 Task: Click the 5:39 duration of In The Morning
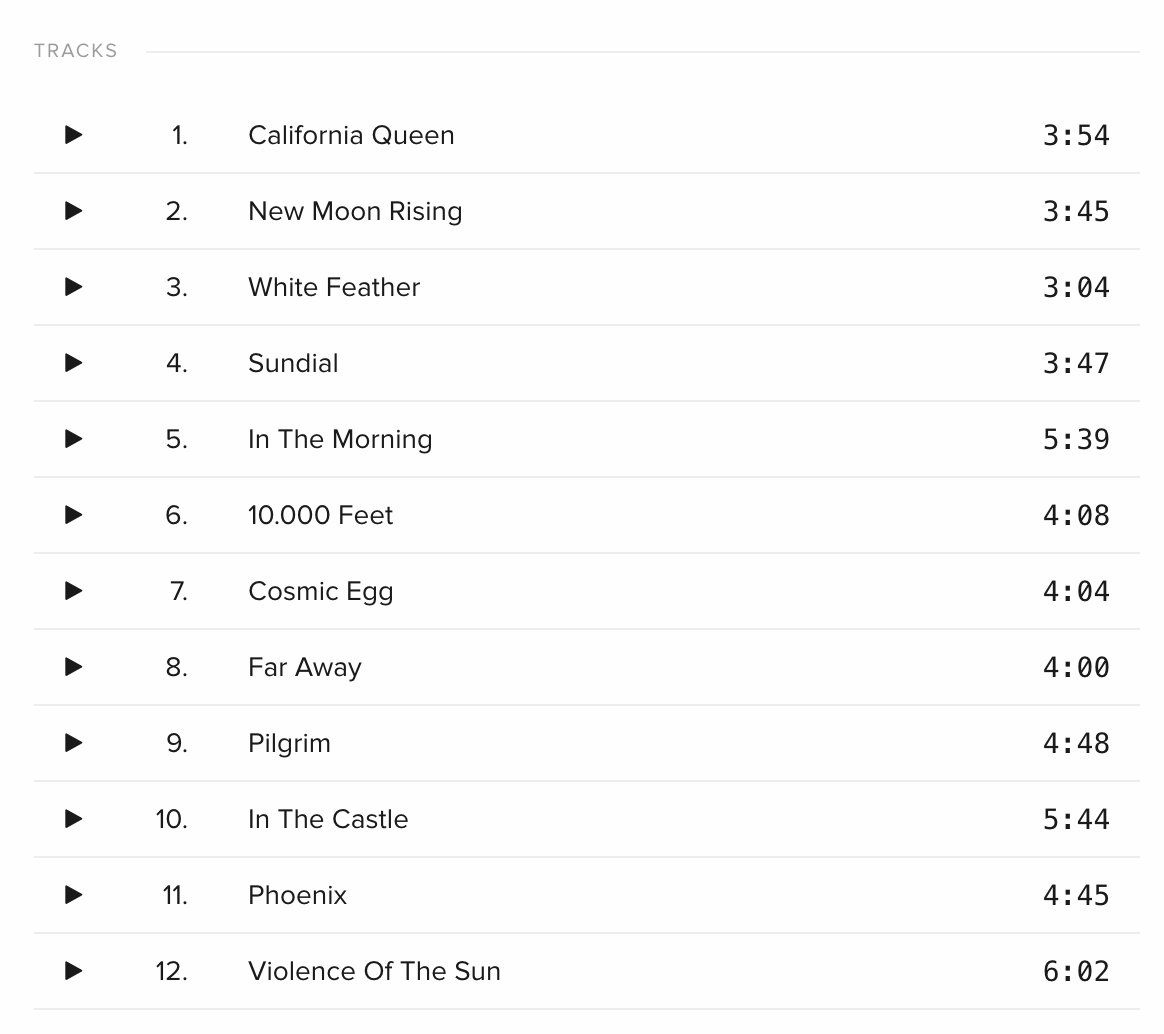click(1076, 439)
